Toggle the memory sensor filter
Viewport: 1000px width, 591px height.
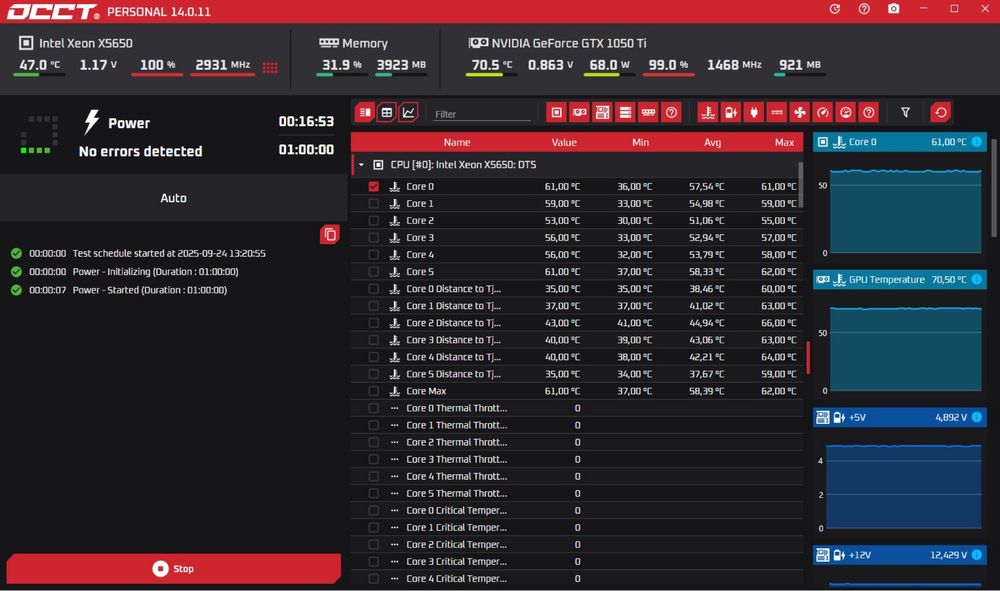(649, 113)
